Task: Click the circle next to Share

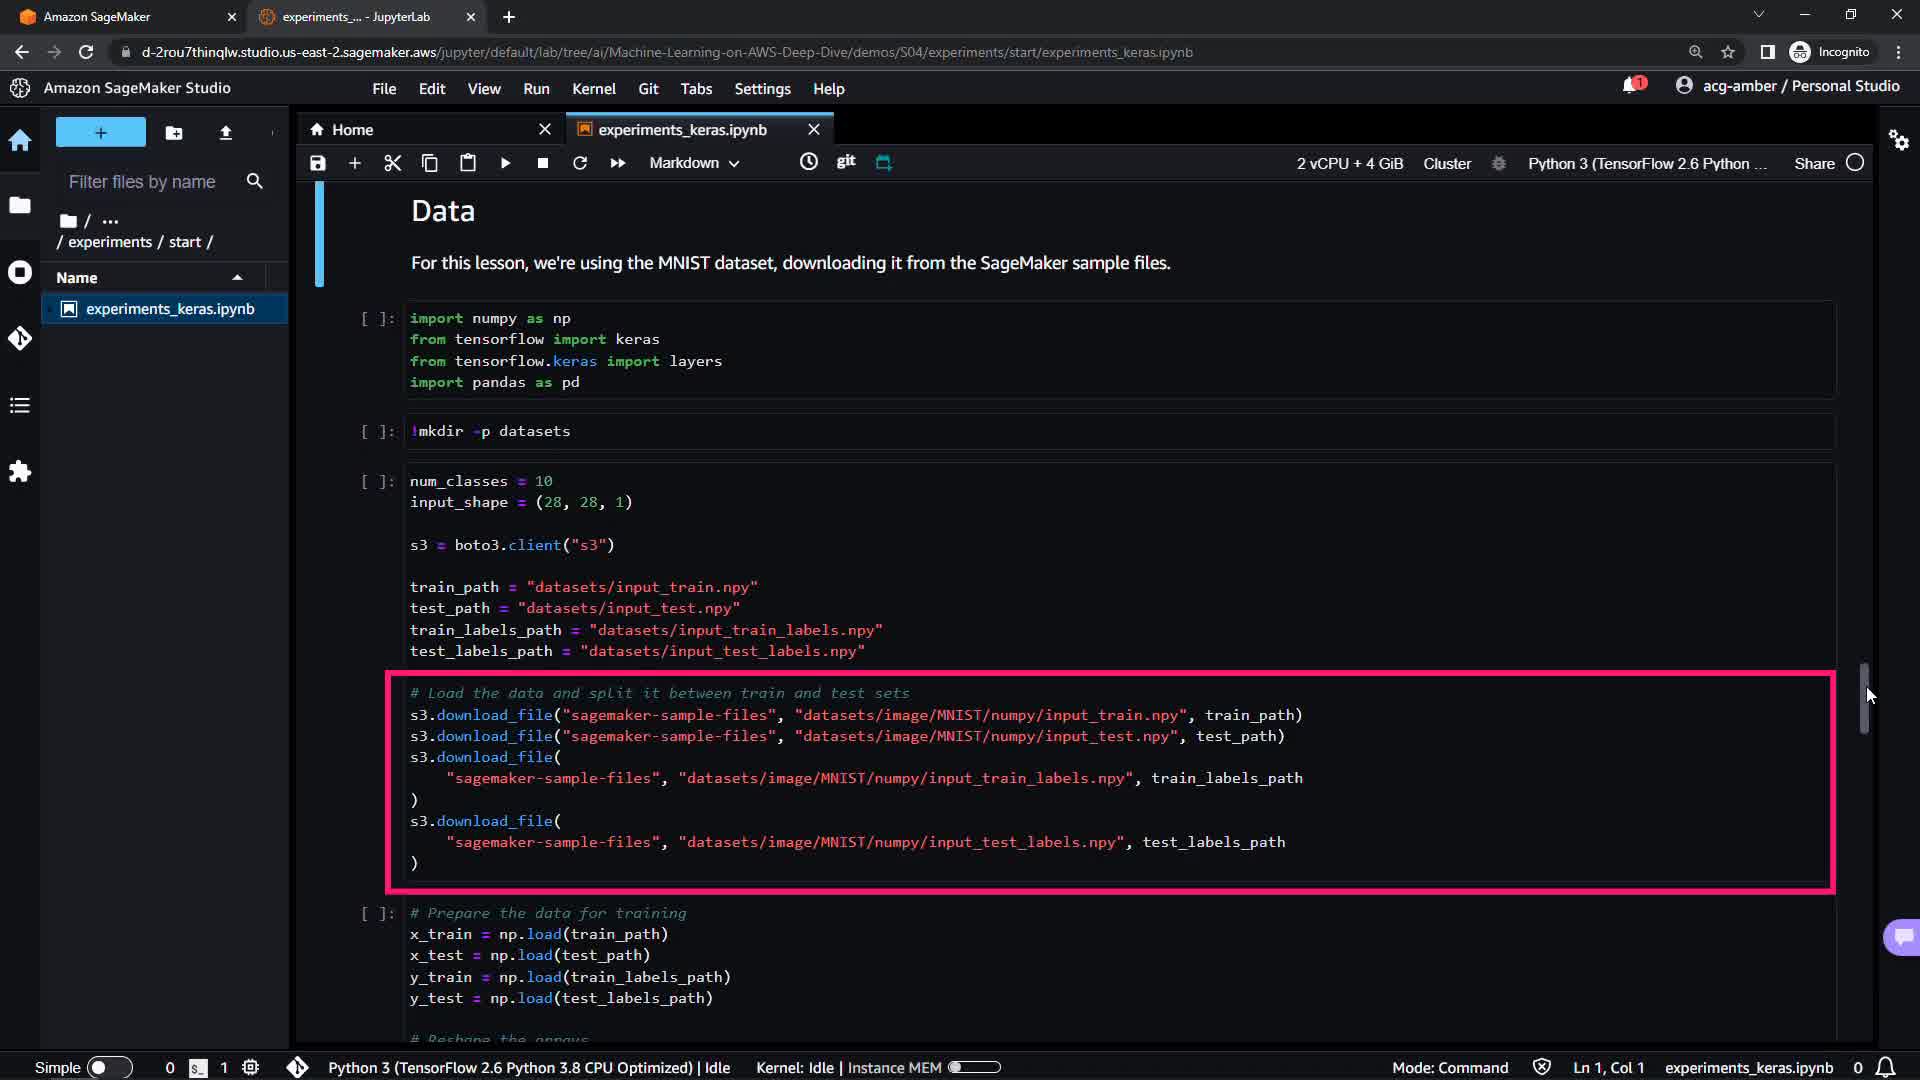Action: [1855, 163]
